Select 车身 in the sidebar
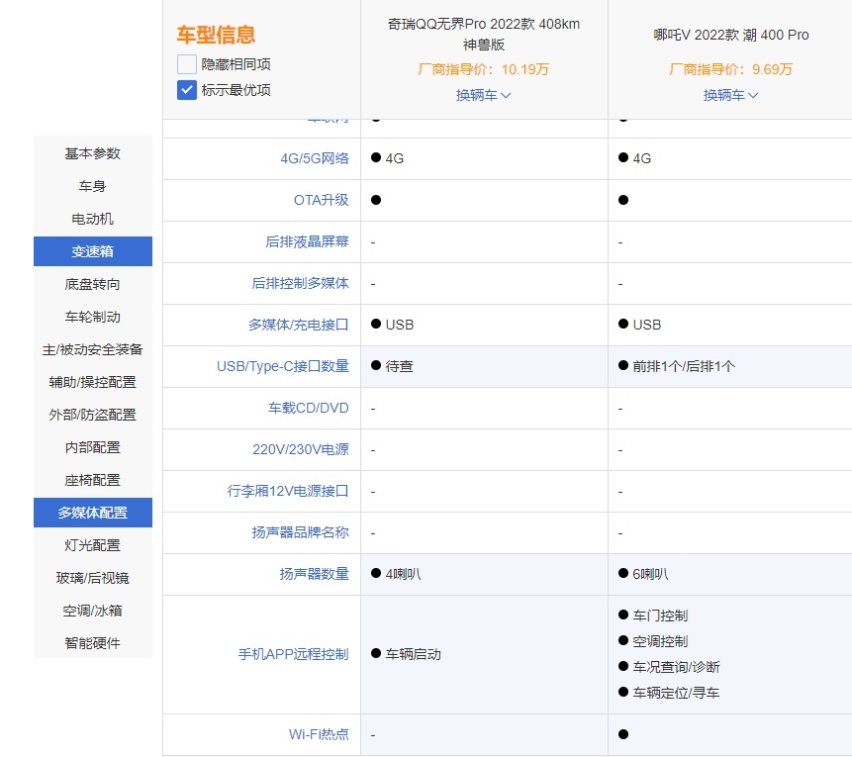Viewport: 852px width, 757px height. point(93,186)
